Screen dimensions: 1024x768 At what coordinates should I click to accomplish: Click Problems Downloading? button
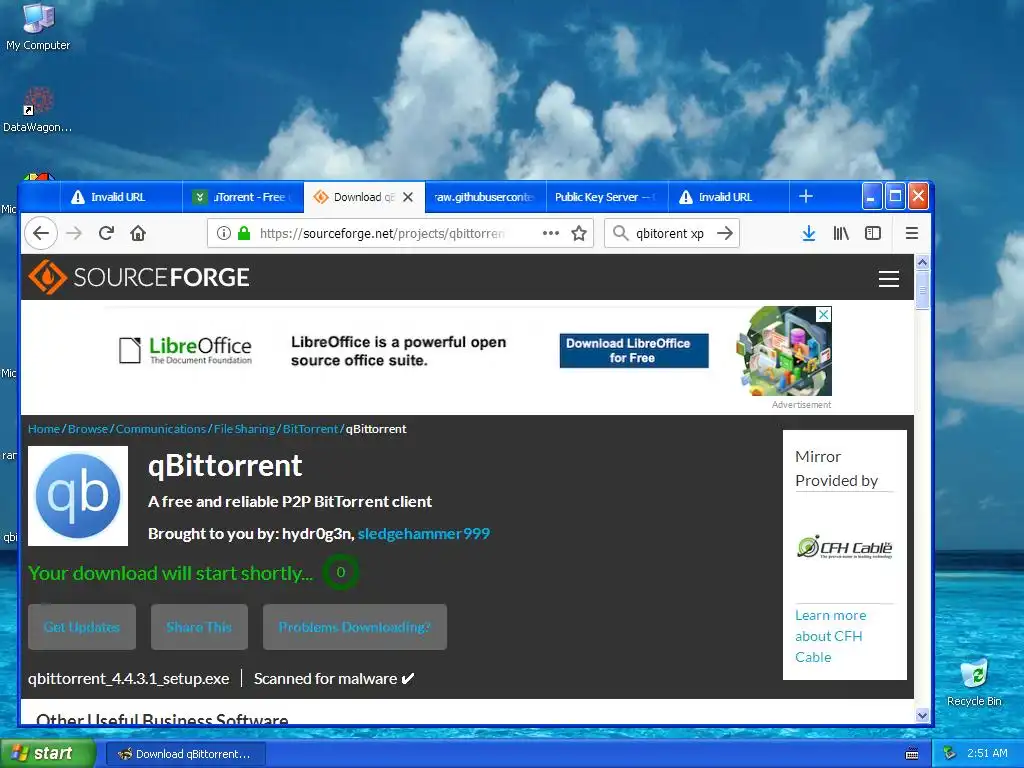pos(355,627)
